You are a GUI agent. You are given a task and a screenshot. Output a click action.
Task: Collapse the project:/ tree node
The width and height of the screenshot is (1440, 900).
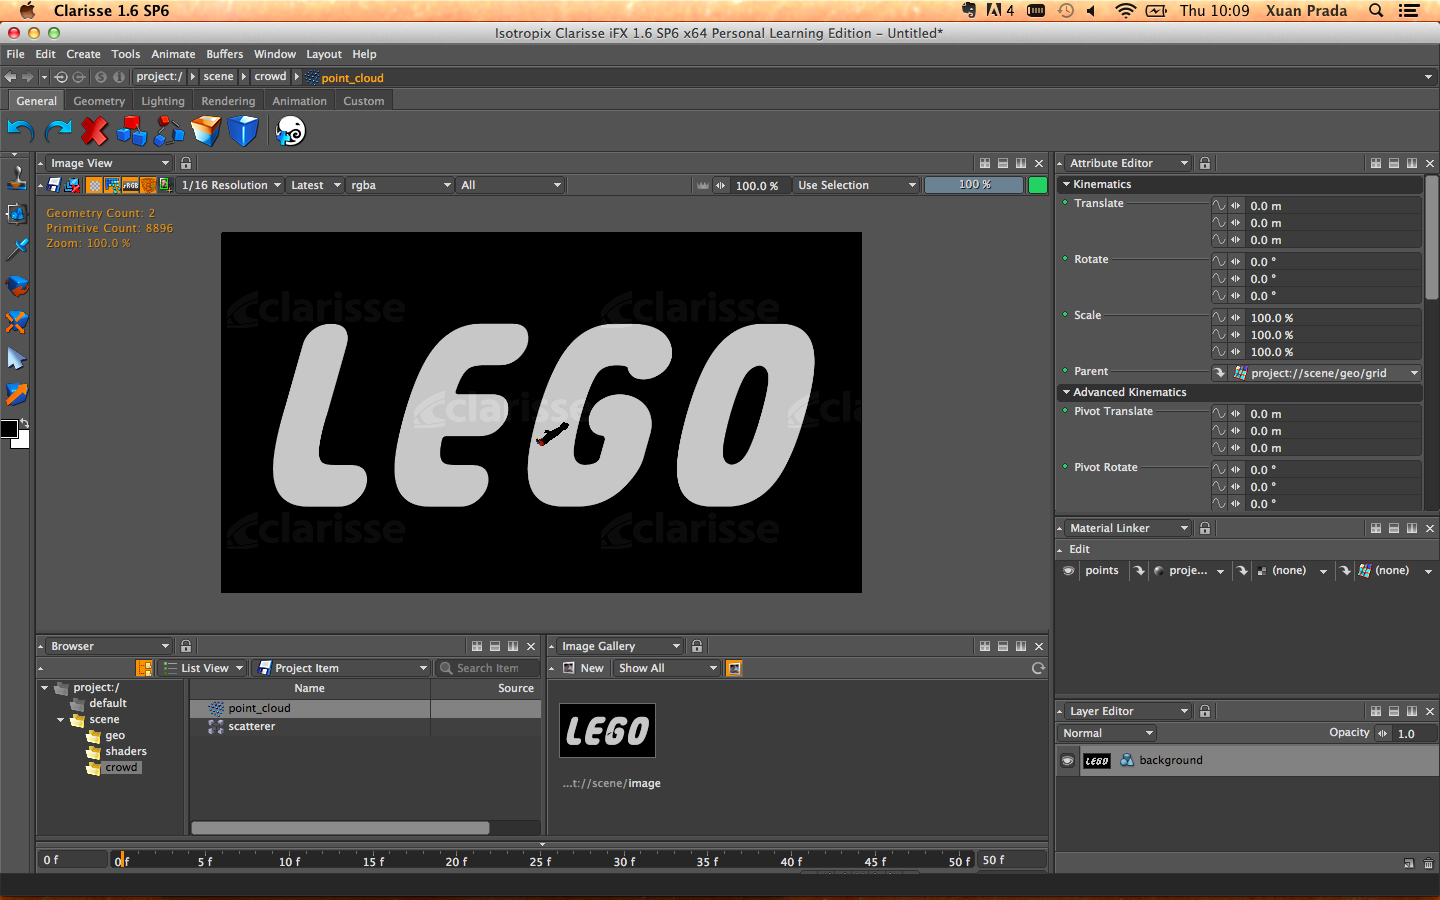(x=45, y=688)
